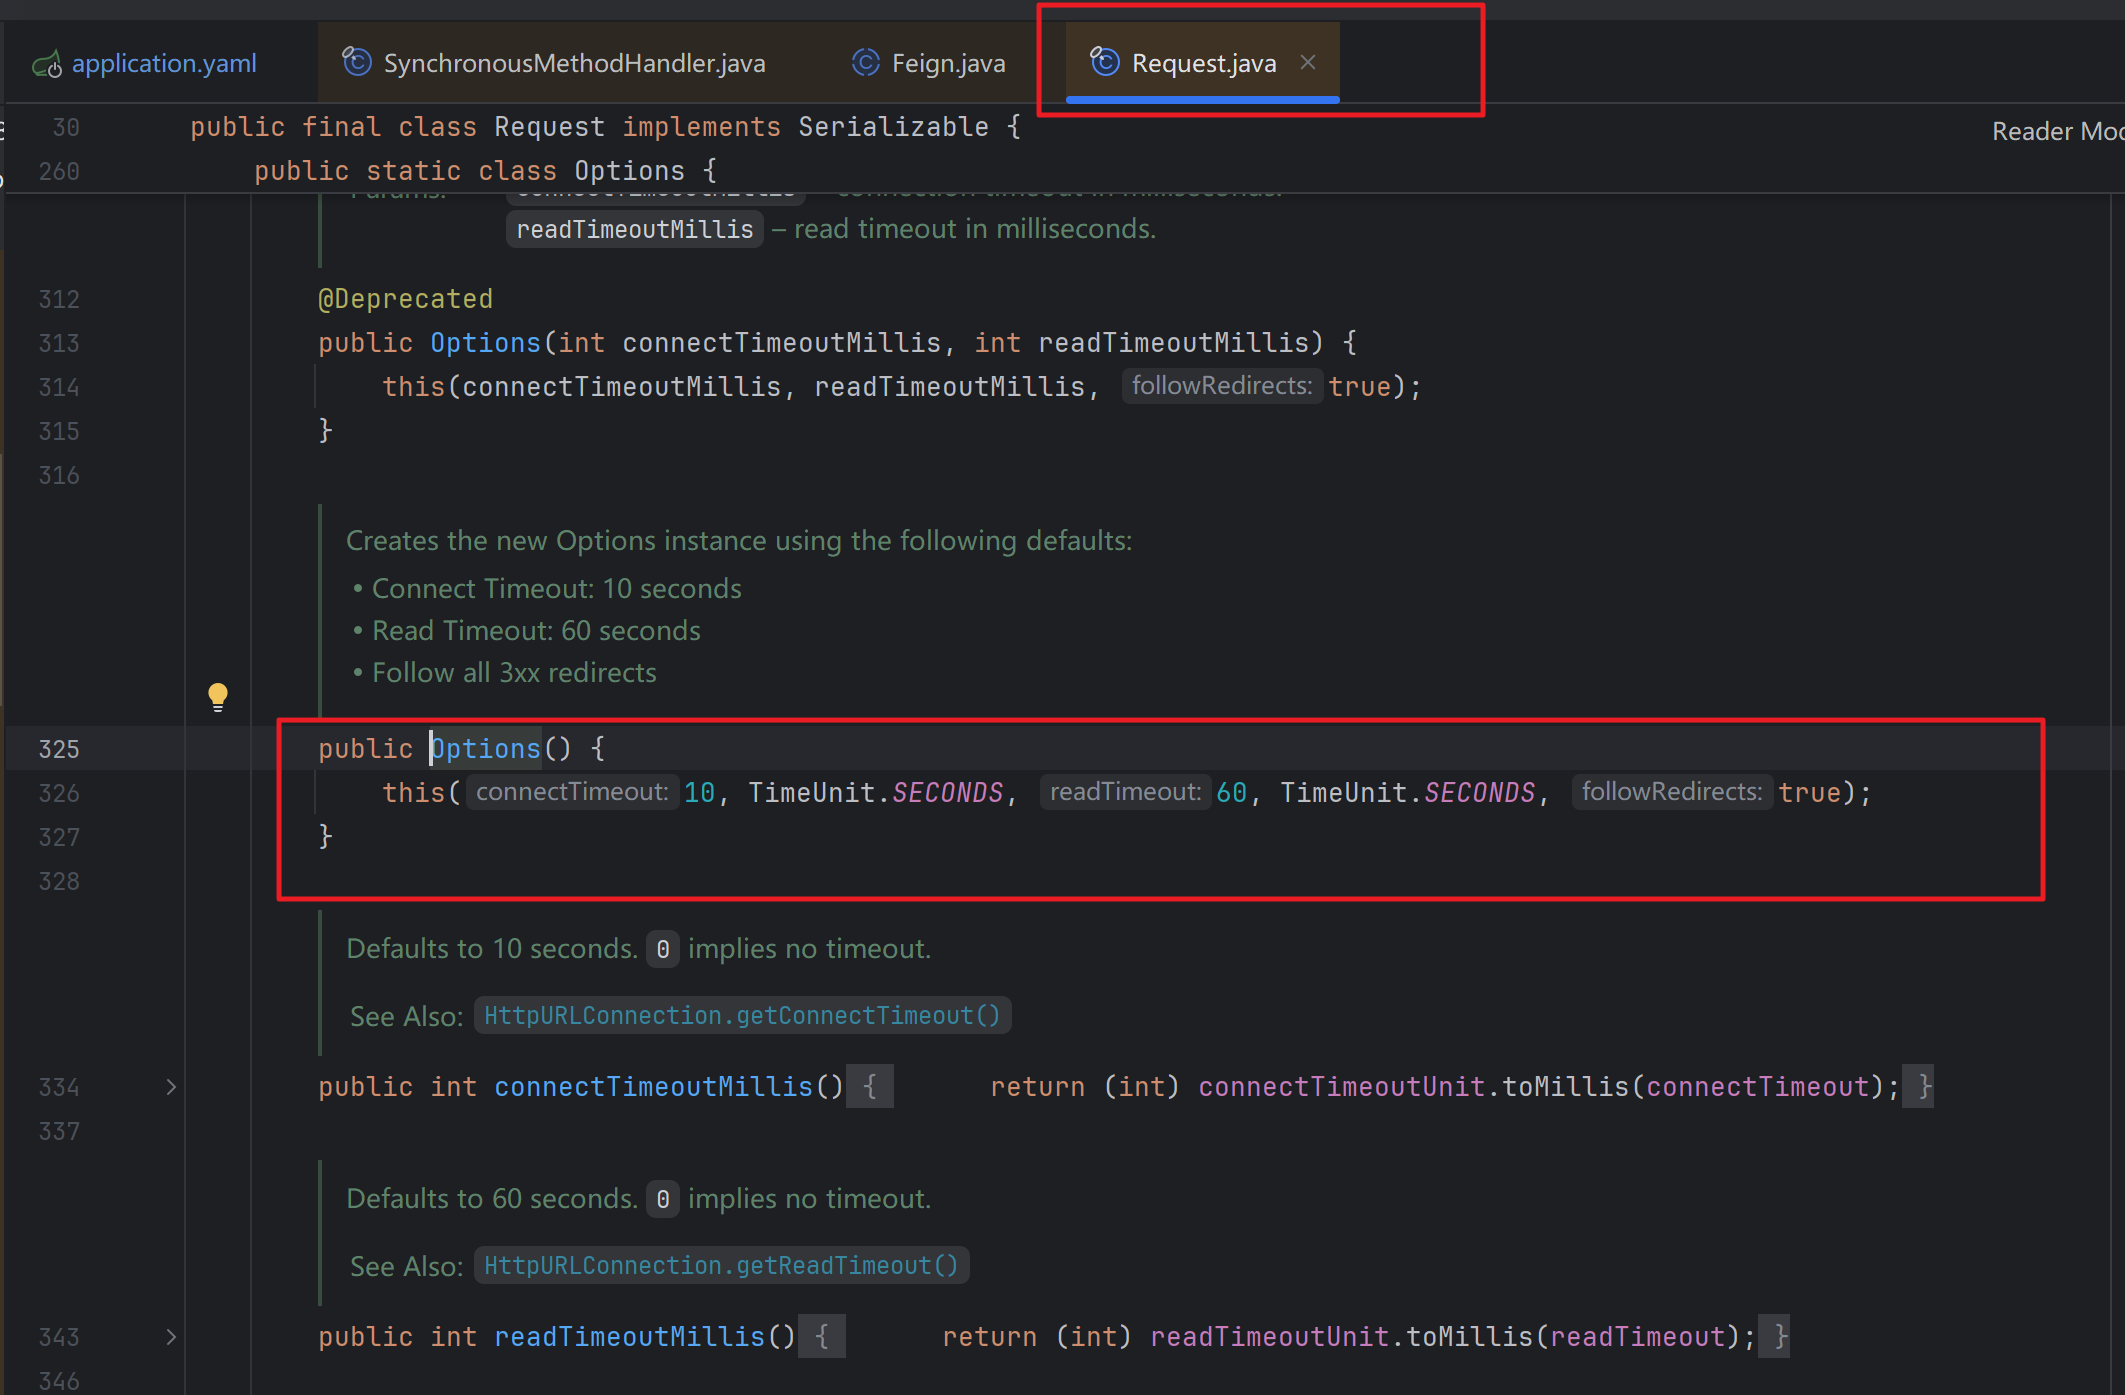The image size is (2125, 1395).
Task: Click the readTimeoutUnit field on line 343
Action: point(1270,1337)
